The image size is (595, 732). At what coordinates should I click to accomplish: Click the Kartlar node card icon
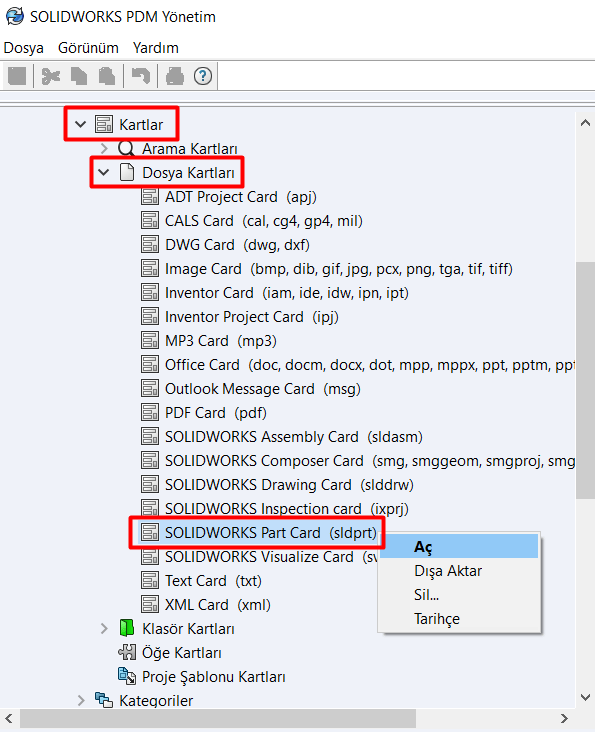coord(104,124)
